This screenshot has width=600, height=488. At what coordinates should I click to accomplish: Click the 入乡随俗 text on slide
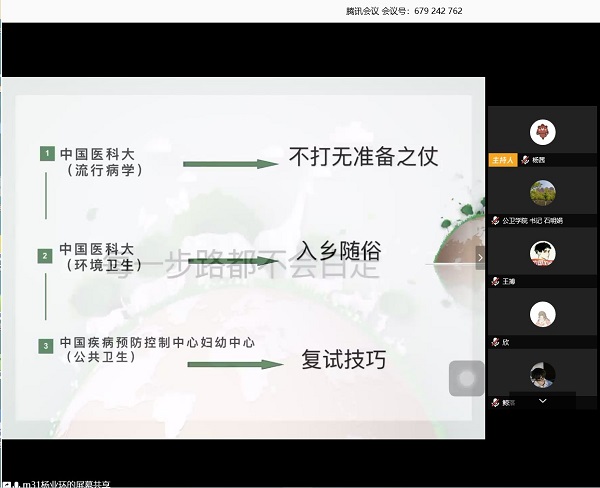[335, 251]
